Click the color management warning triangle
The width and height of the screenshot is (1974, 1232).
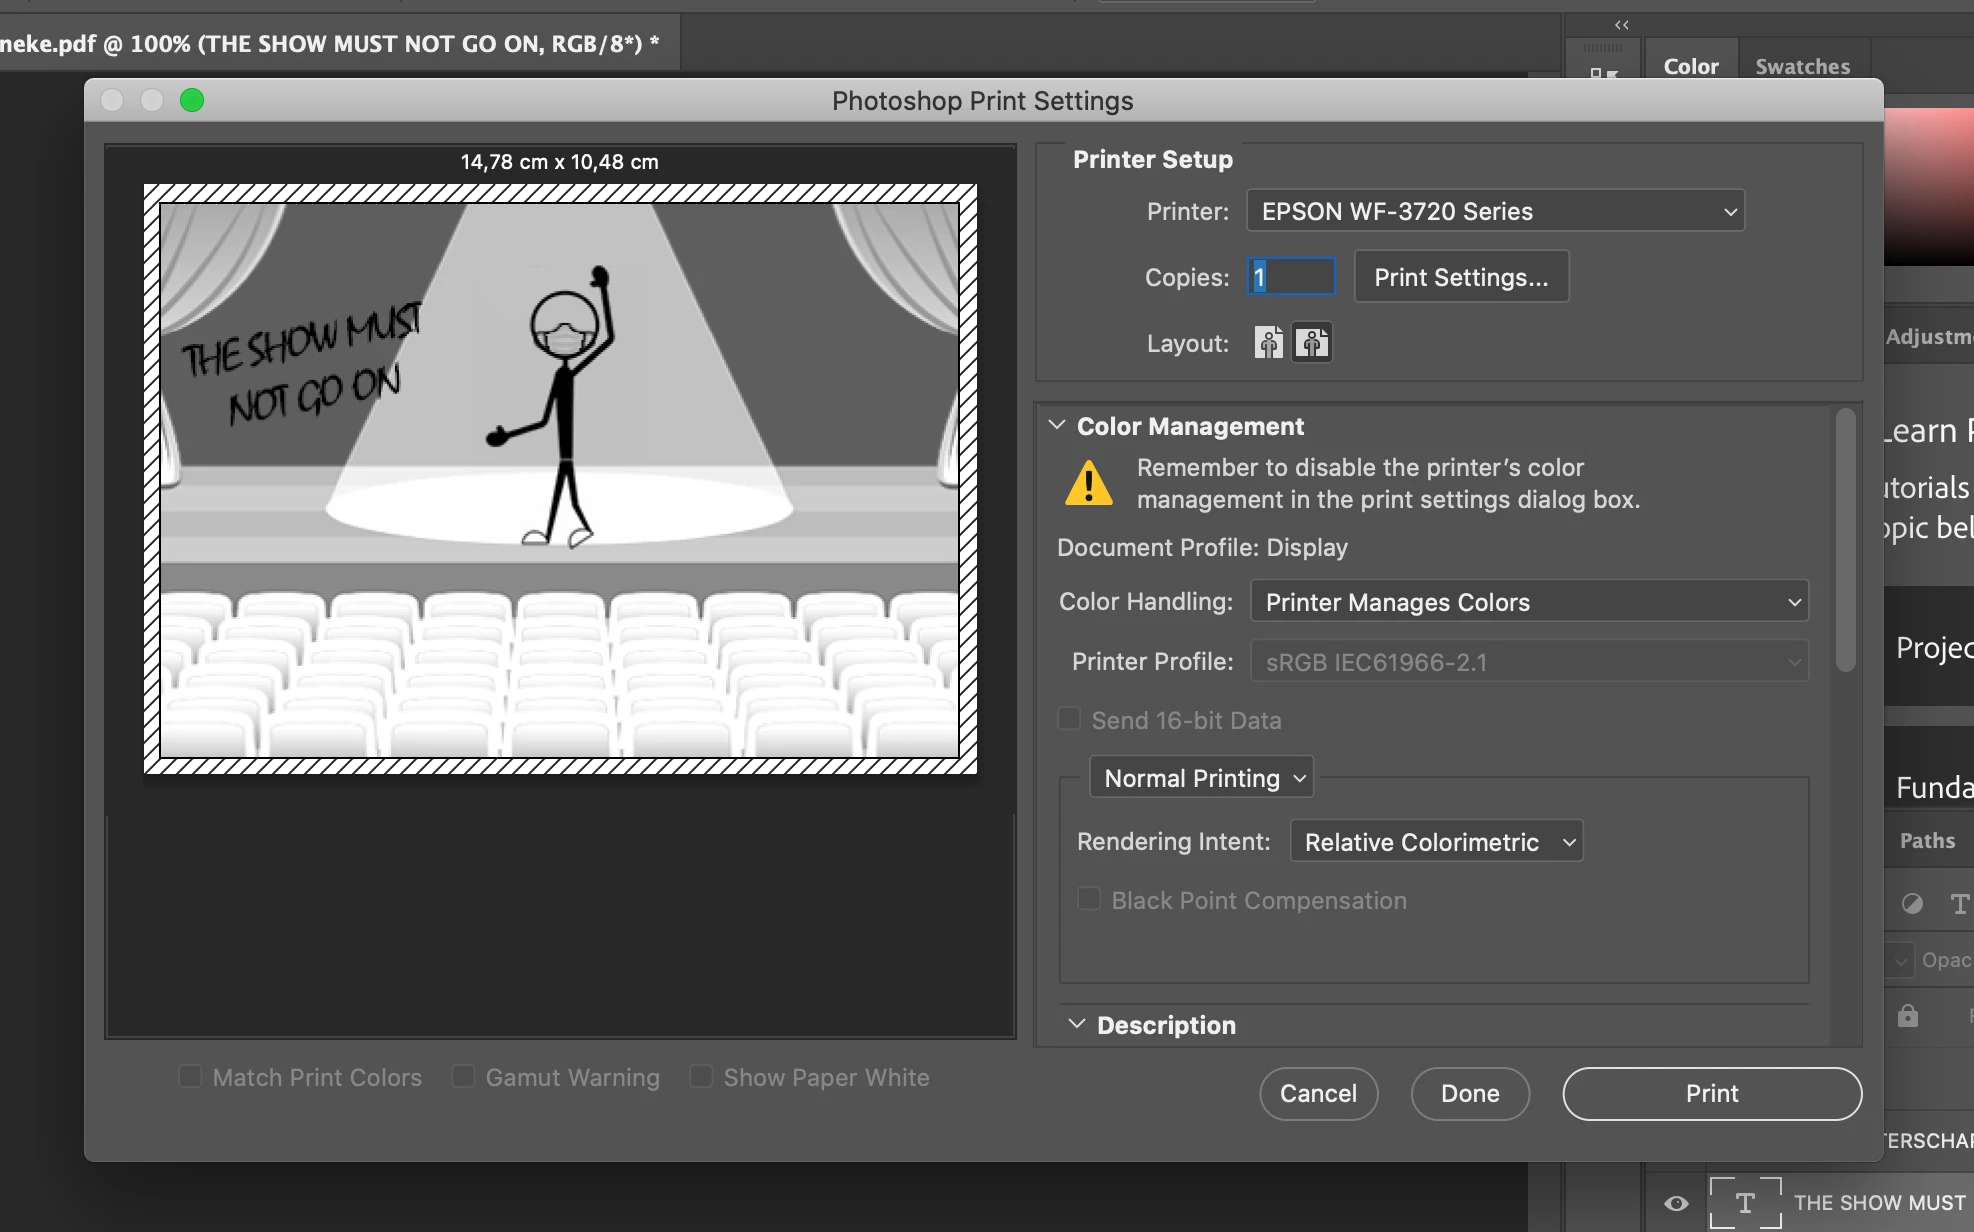tap(1089, 484)
